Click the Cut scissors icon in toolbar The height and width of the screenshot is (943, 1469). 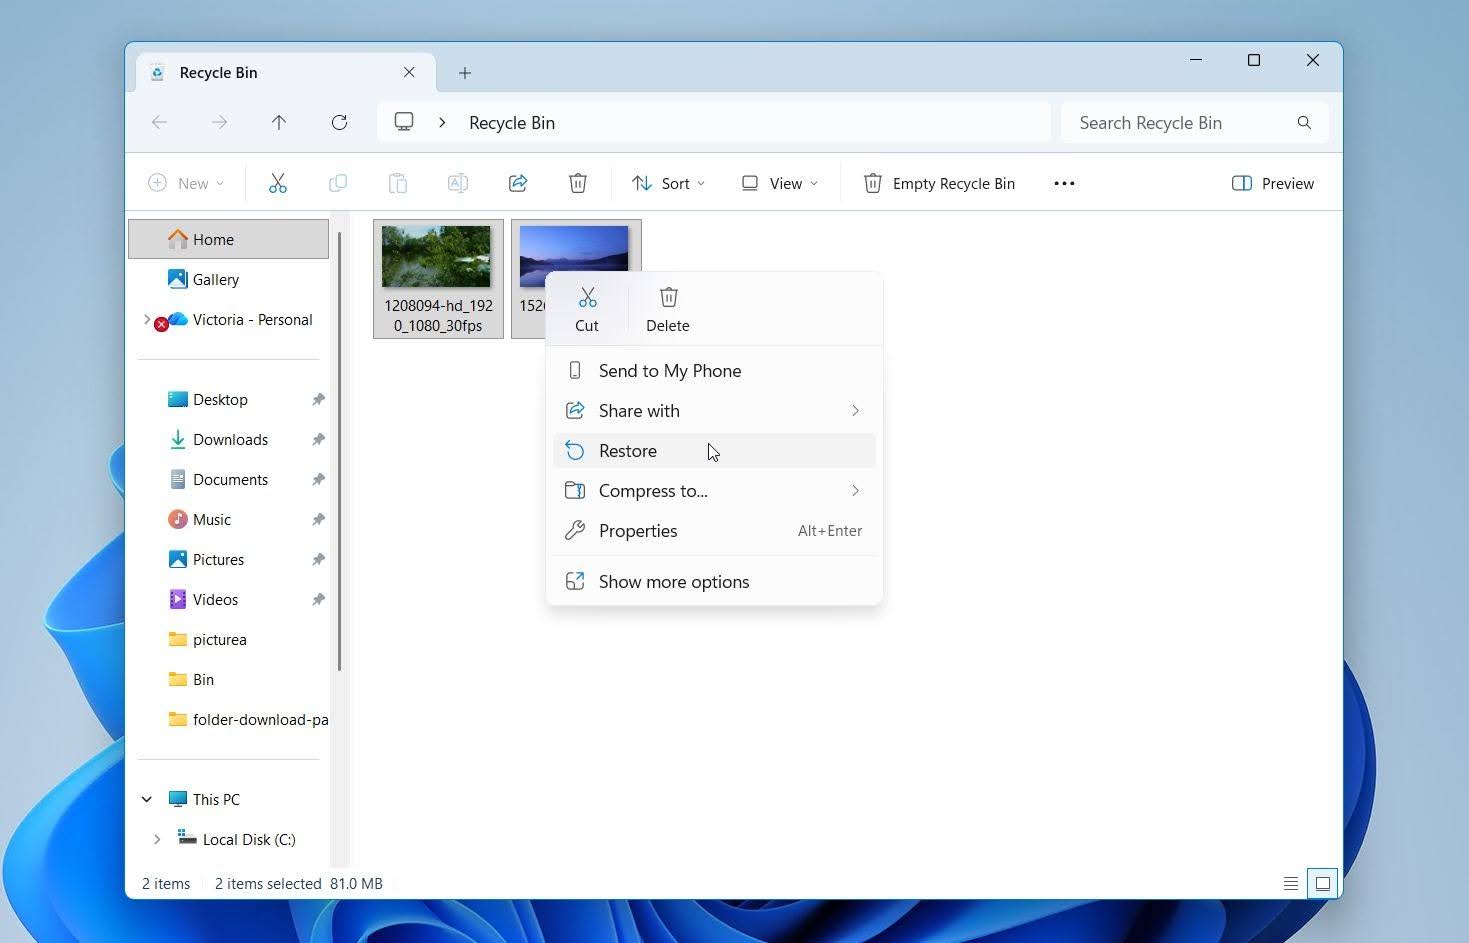[x=278, y=183]
